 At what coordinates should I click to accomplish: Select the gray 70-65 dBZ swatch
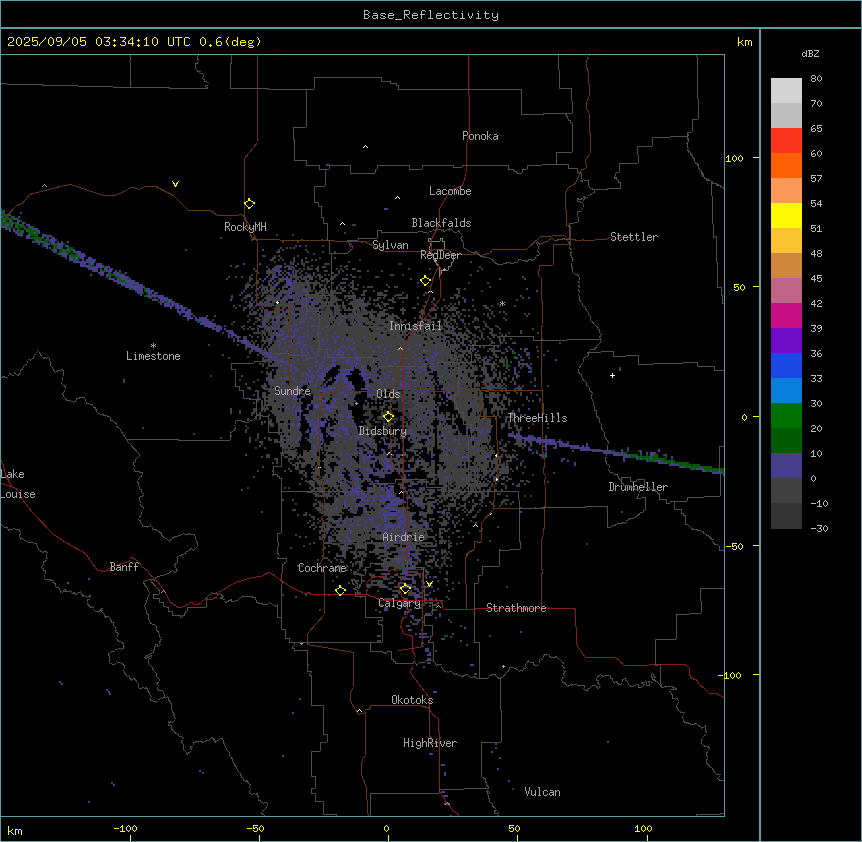[x=786, y=115]
